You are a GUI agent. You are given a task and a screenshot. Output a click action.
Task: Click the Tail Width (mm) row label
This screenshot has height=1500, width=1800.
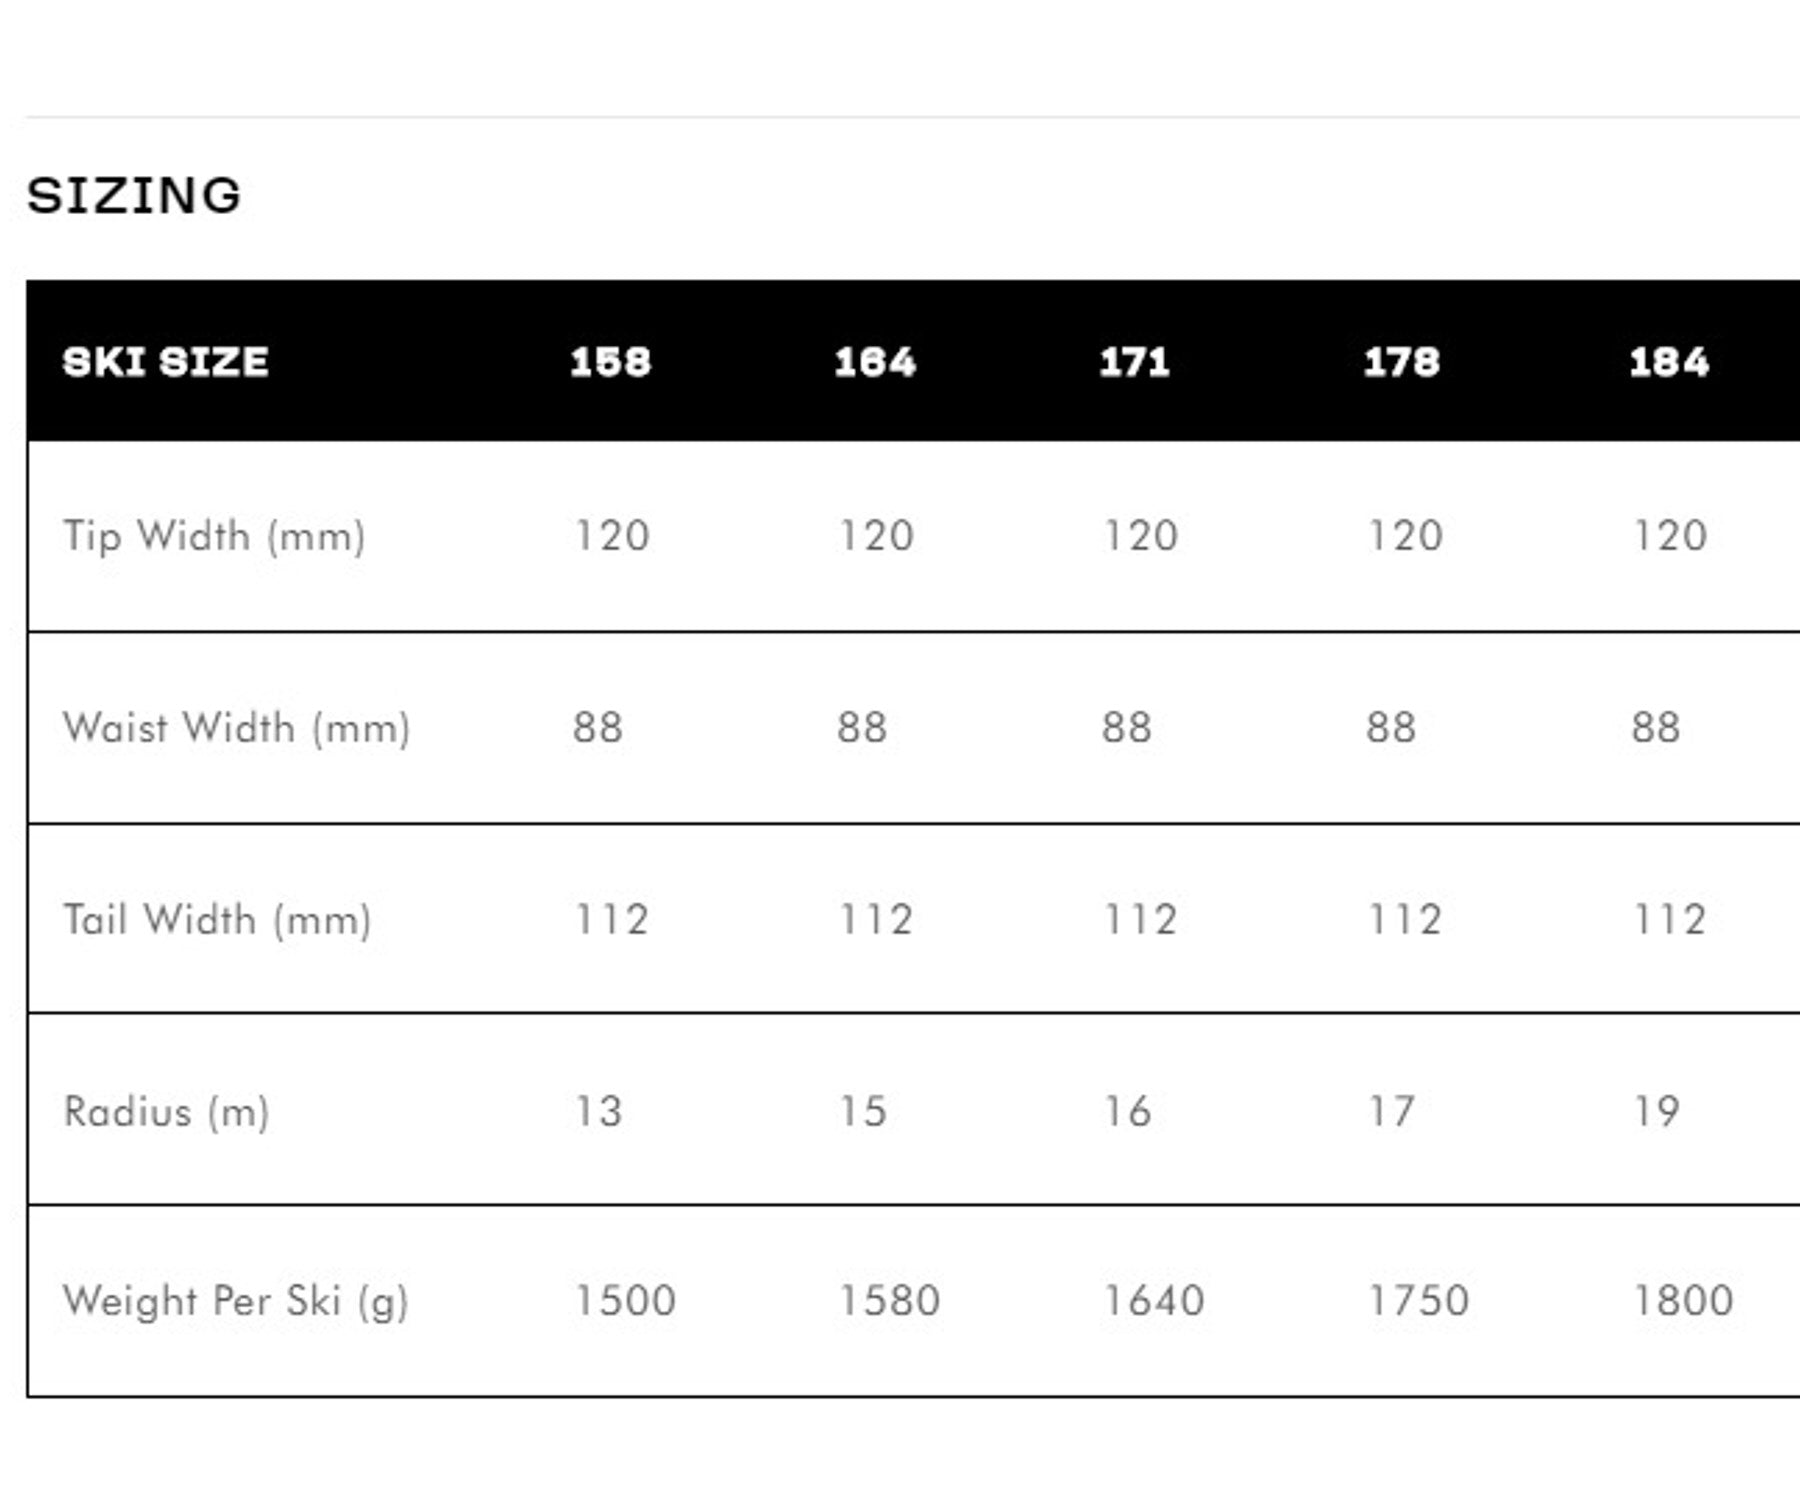click(217, 920)
